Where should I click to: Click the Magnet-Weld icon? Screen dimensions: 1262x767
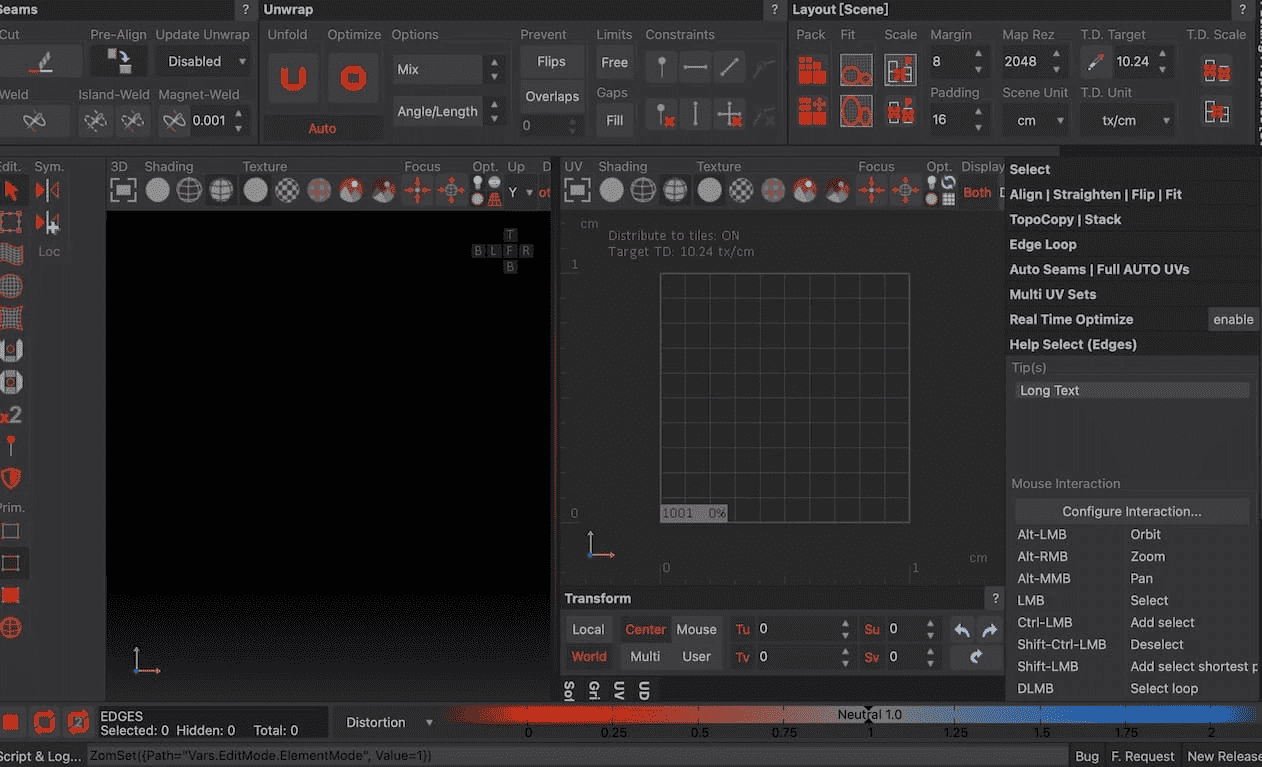[x=173, y=120]
